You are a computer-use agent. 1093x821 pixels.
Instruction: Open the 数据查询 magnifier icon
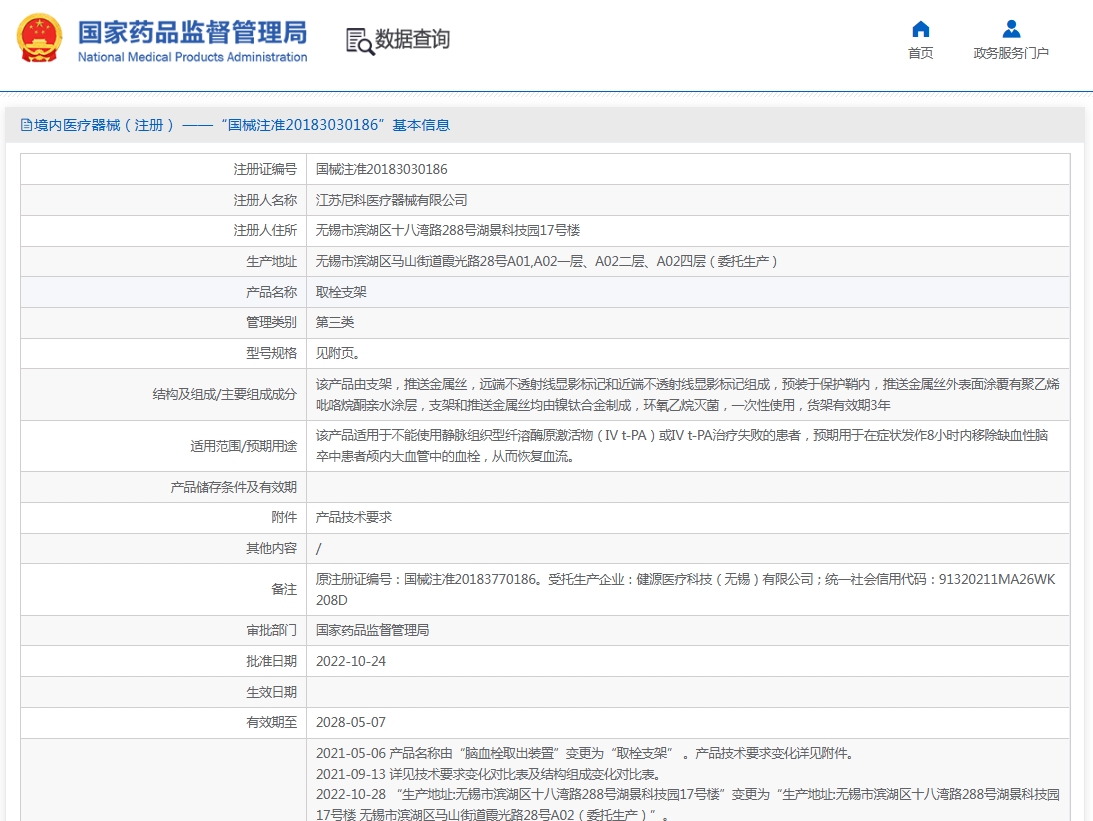click(360, 41)
